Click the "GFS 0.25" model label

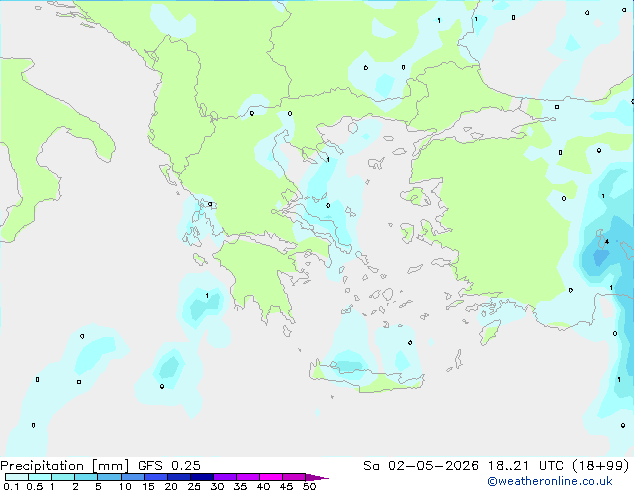tap(169, 466)
